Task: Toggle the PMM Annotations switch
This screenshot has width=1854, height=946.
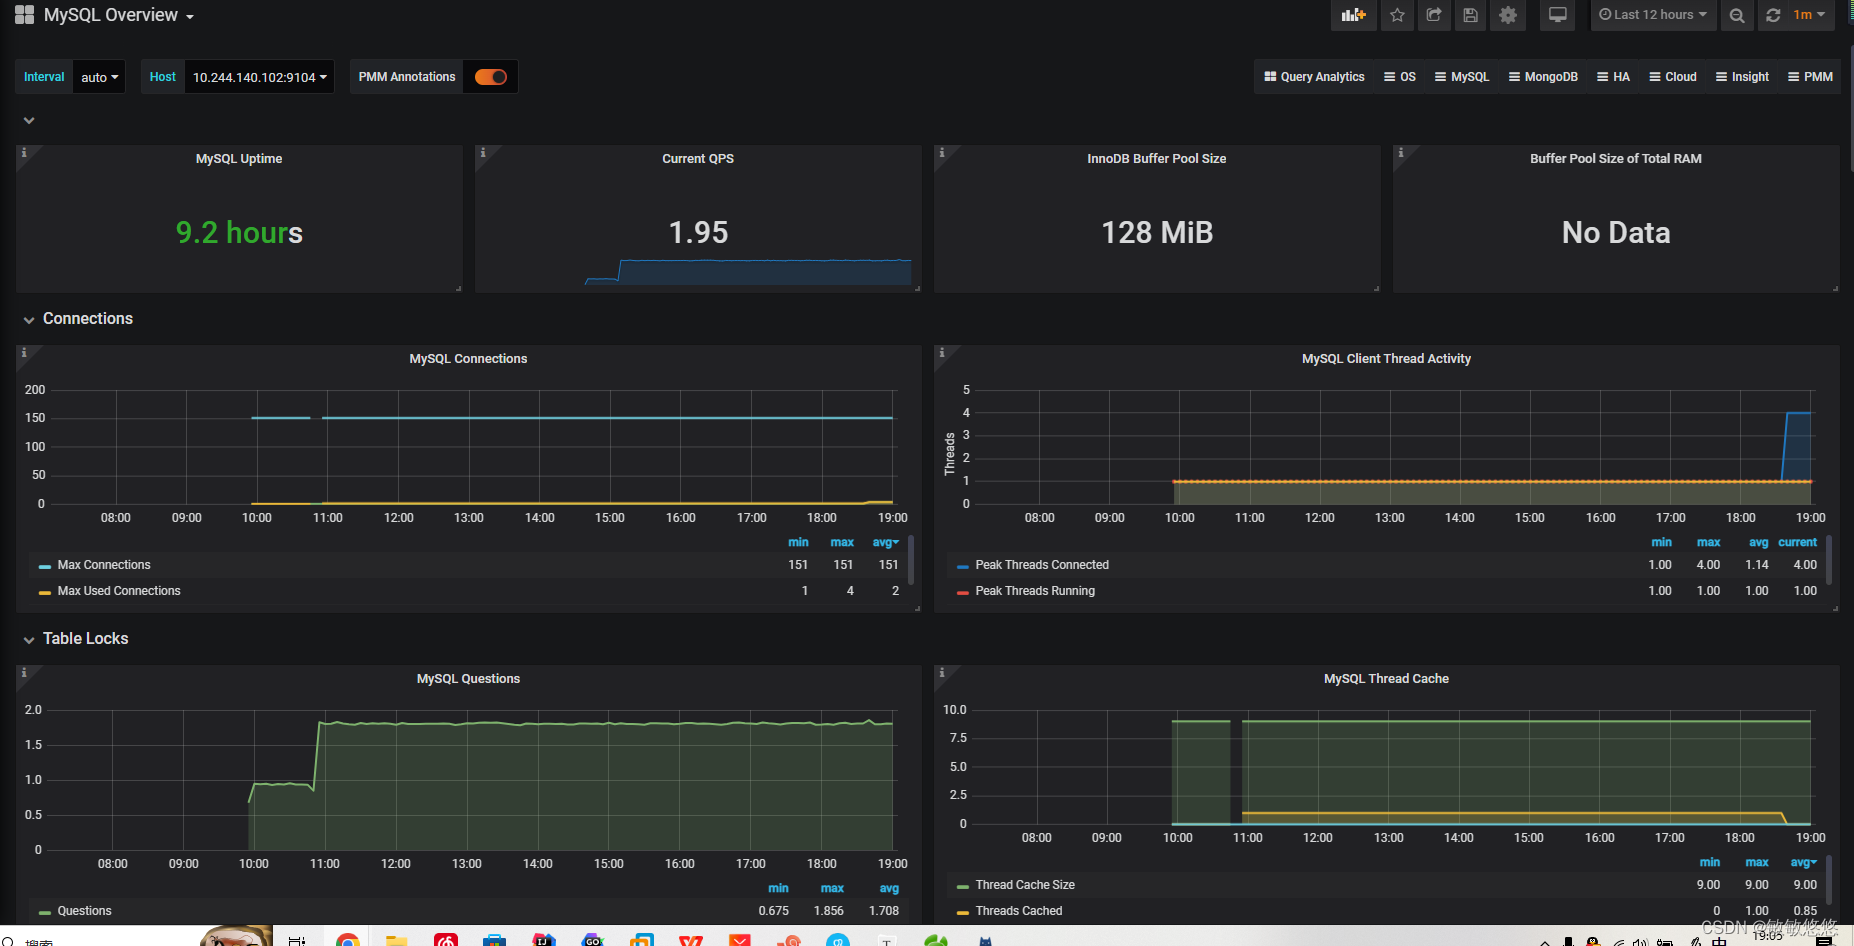Action: 491,77
